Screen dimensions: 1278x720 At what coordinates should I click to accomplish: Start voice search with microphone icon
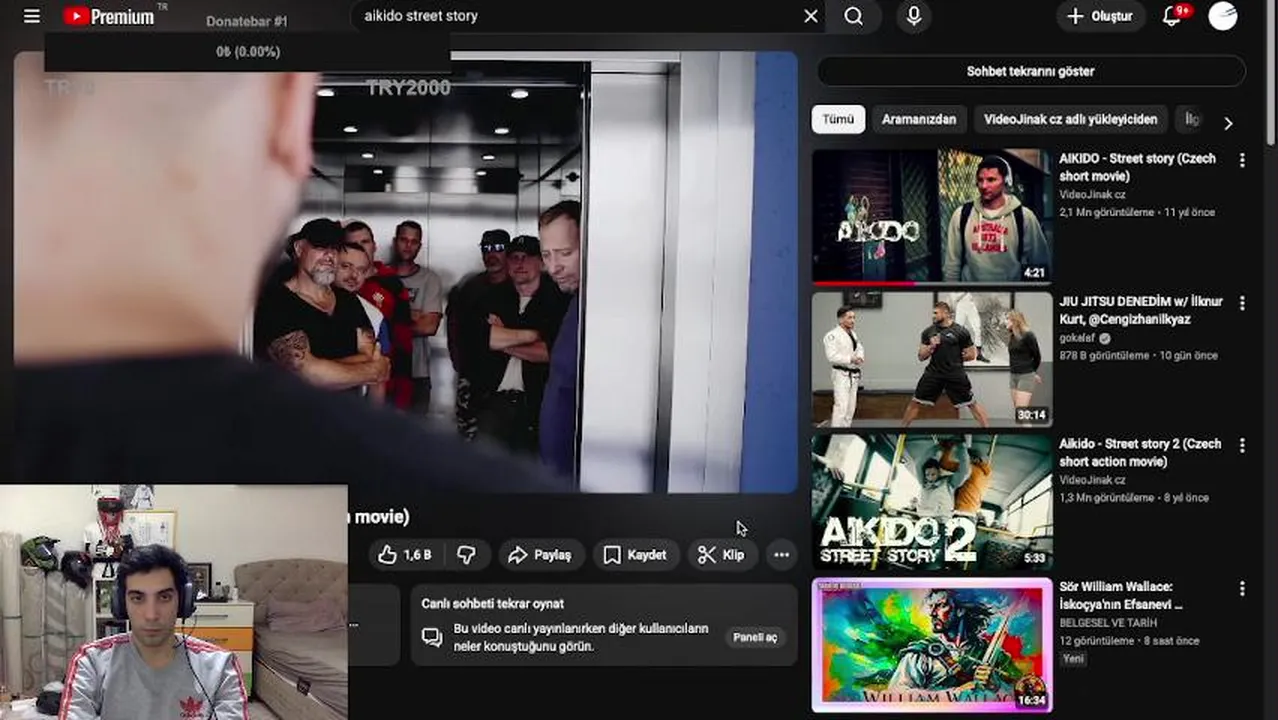click(913, 16)
